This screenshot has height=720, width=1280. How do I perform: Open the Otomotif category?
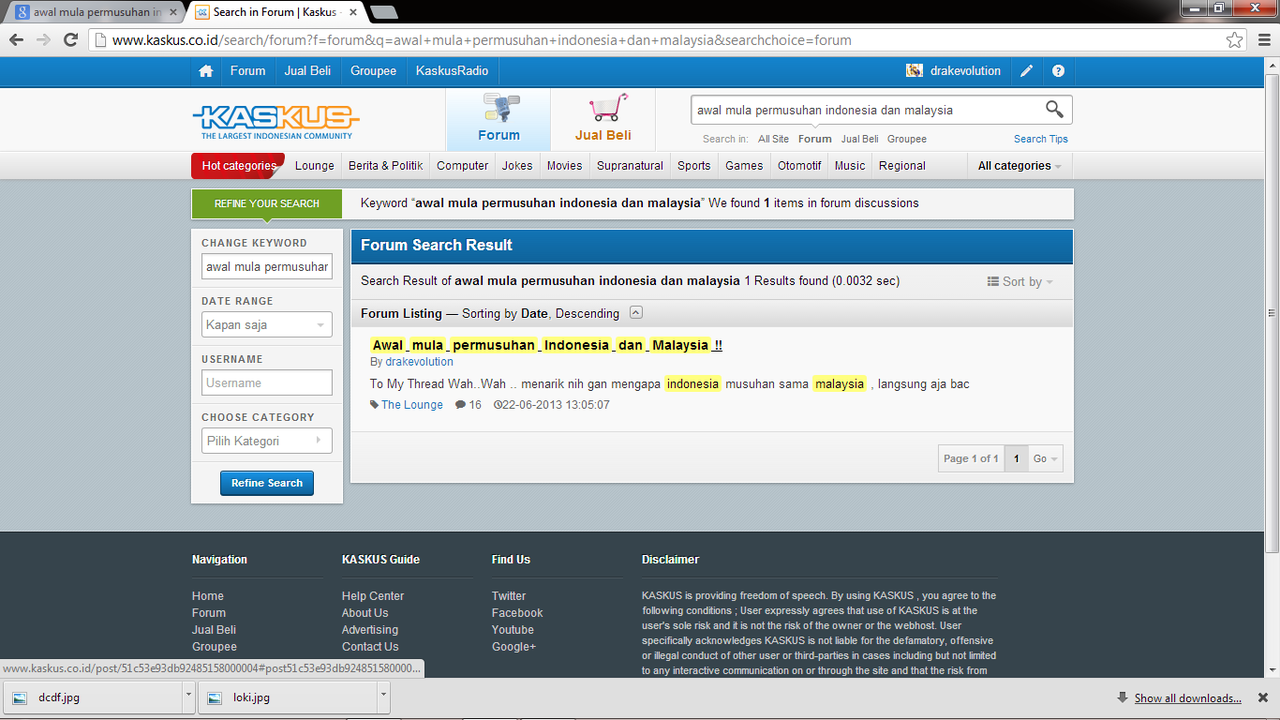[x=800, y=166]
